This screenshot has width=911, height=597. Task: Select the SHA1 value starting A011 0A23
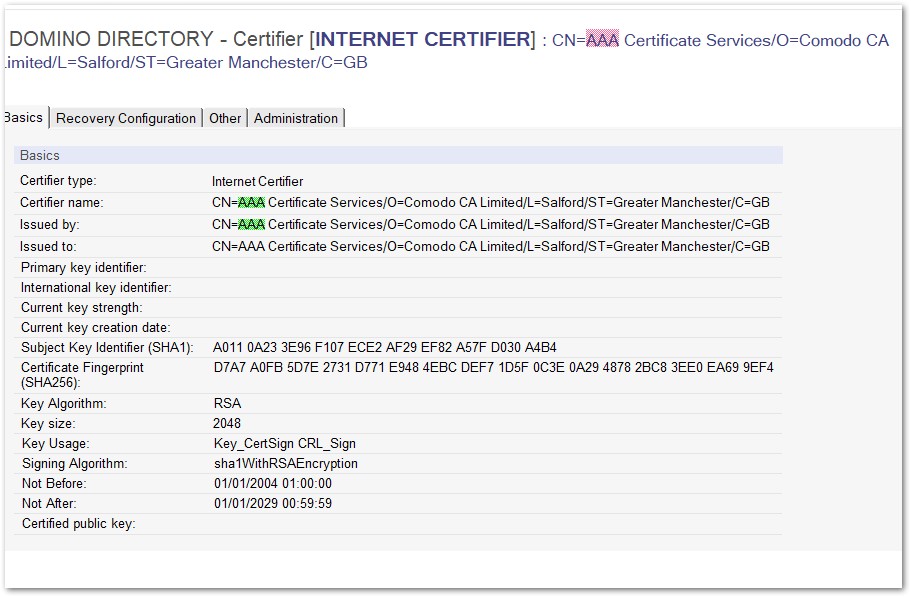[x=385, y=348]
